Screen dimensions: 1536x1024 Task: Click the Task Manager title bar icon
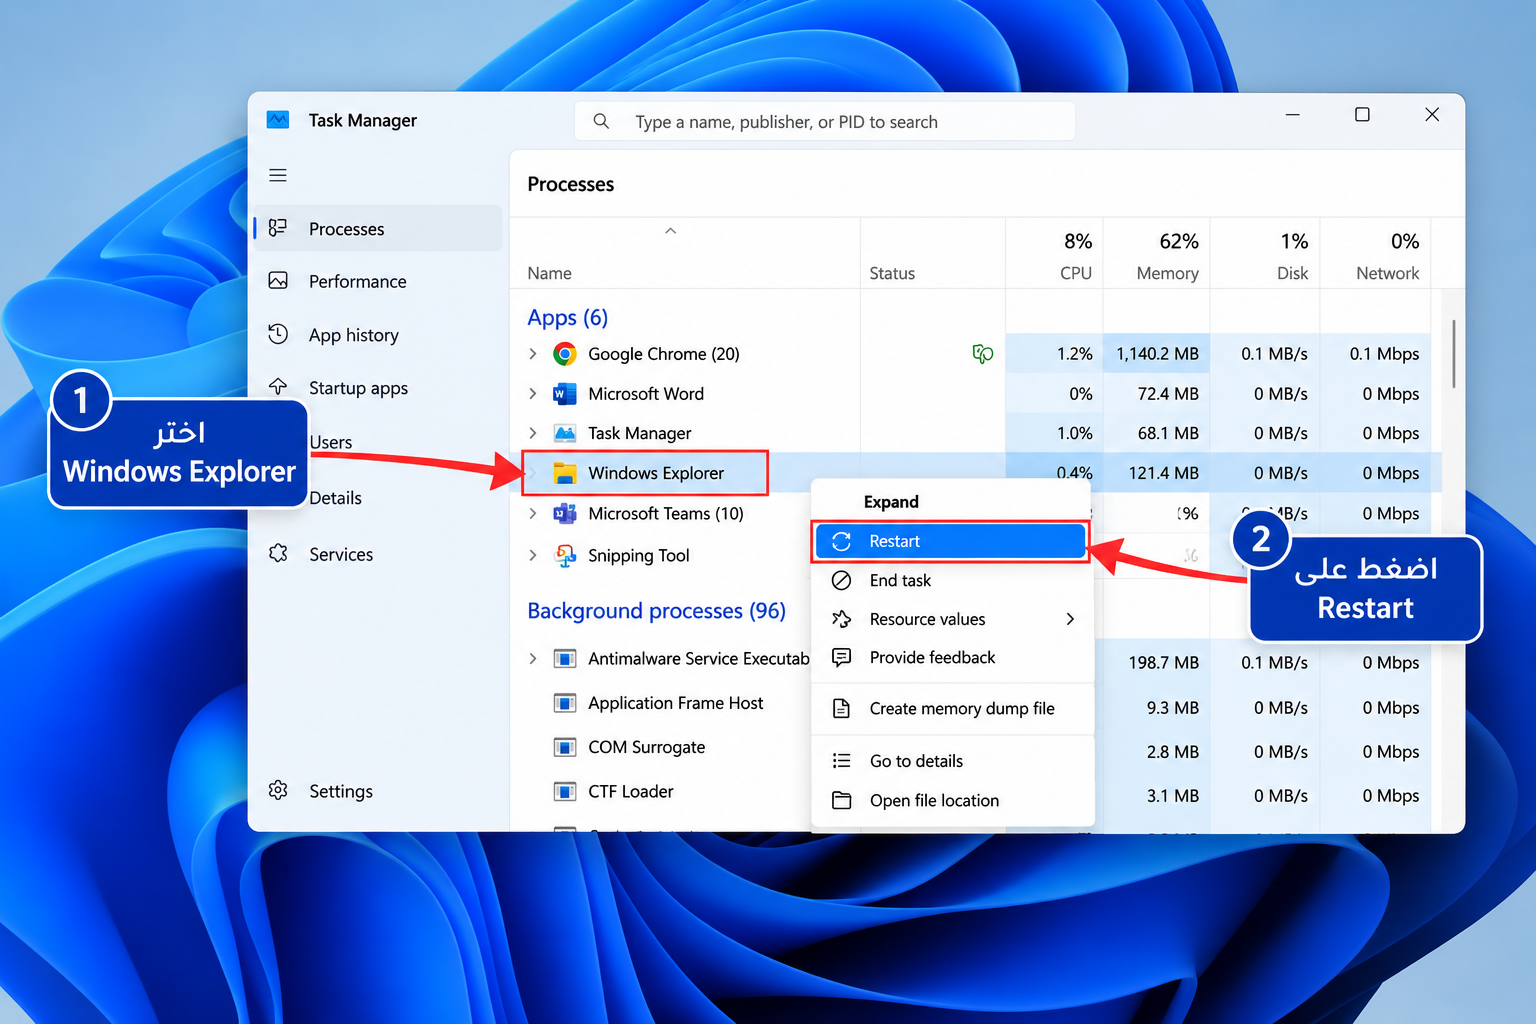pos(278,120)
